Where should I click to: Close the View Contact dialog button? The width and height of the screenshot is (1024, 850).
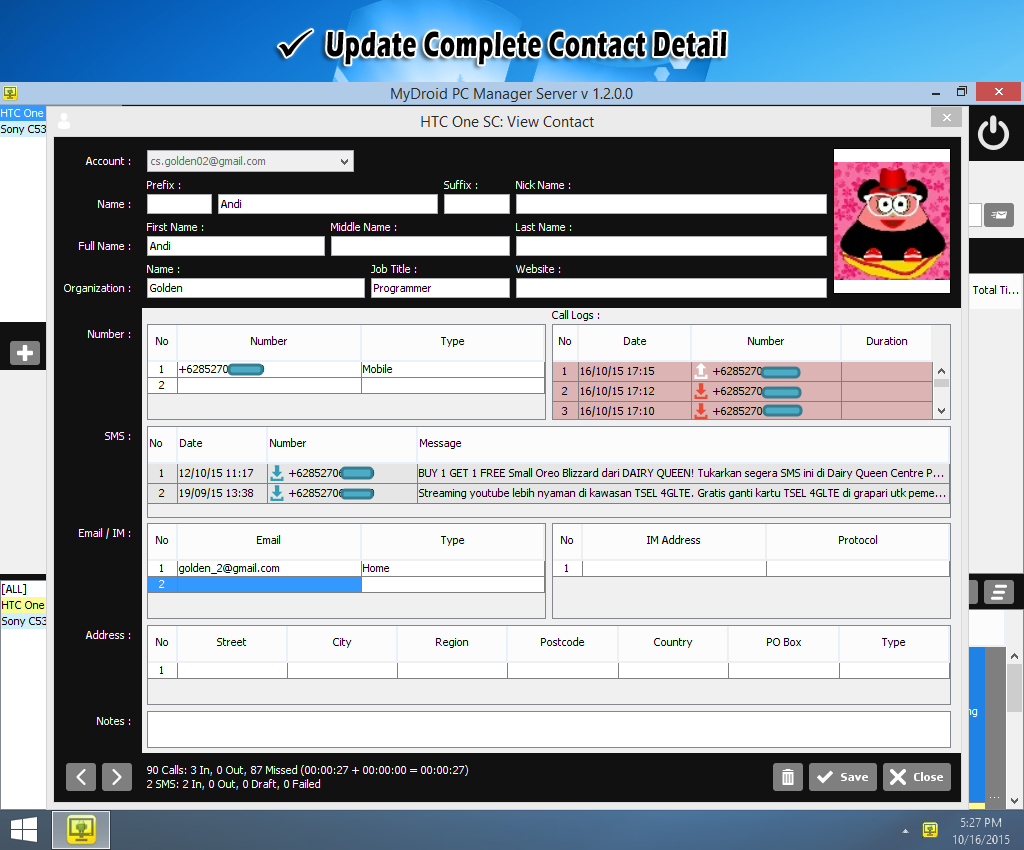tap(916, 777)
